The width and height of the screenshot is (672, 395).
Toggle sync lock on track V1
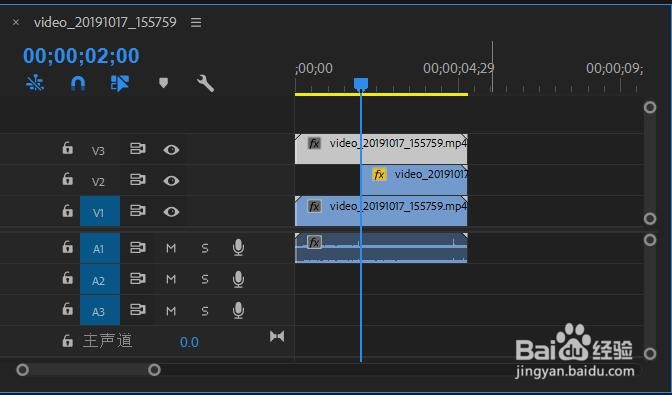point(138,211)
